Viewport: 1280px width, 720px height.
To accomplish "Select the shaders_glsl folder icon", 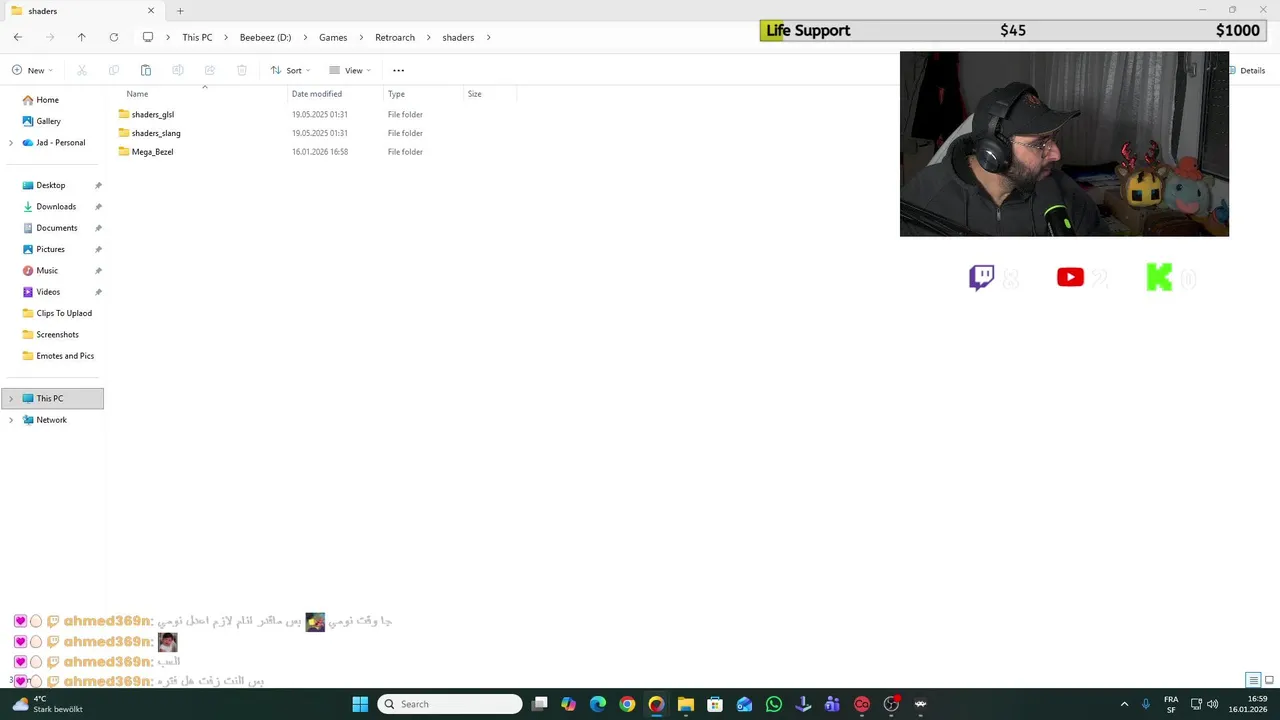I will pos(124,114).
